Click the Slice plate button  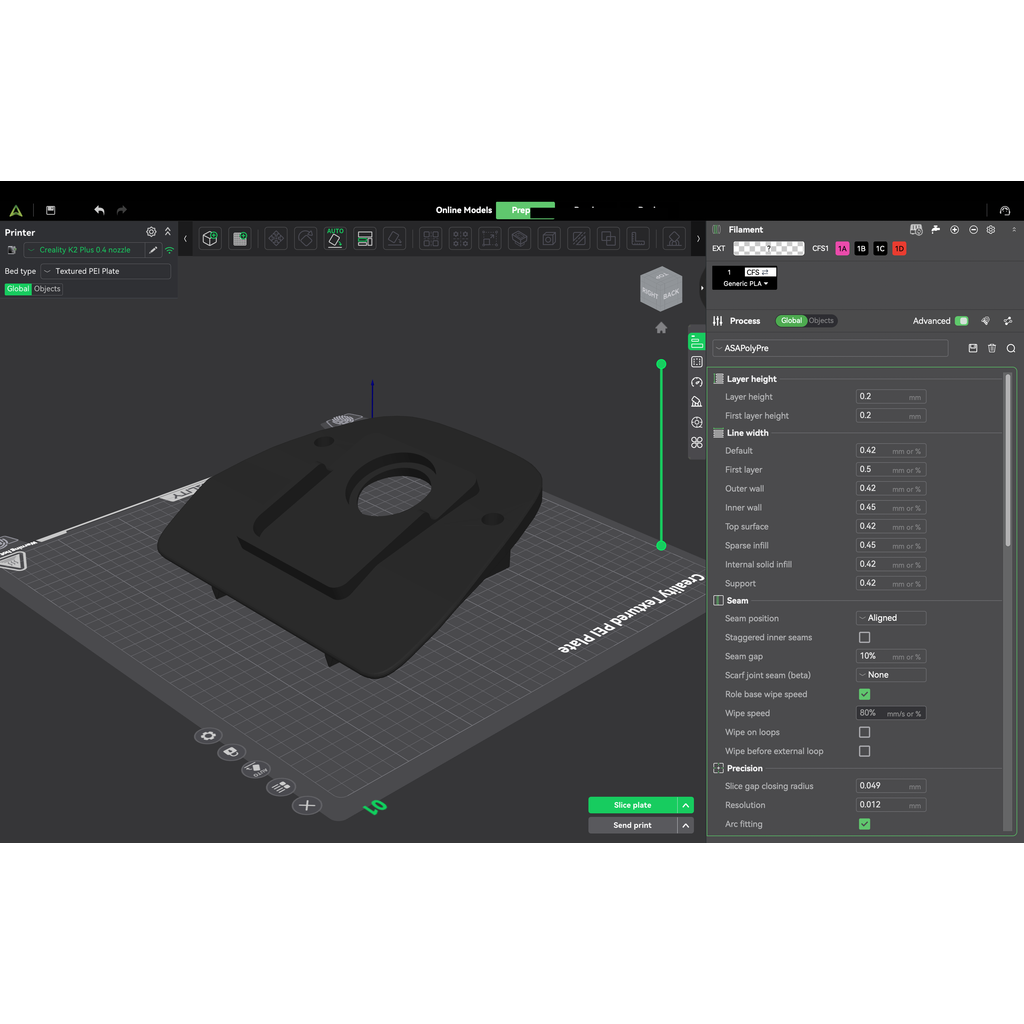pos(632,805)
